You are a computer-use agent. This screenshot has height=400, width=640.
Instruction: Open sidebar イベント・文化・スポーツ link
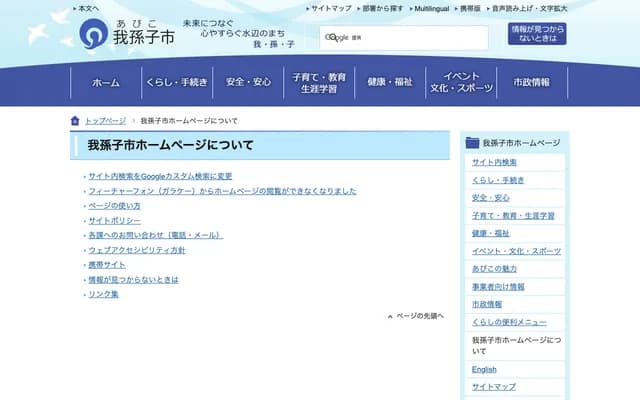[516, 251]
